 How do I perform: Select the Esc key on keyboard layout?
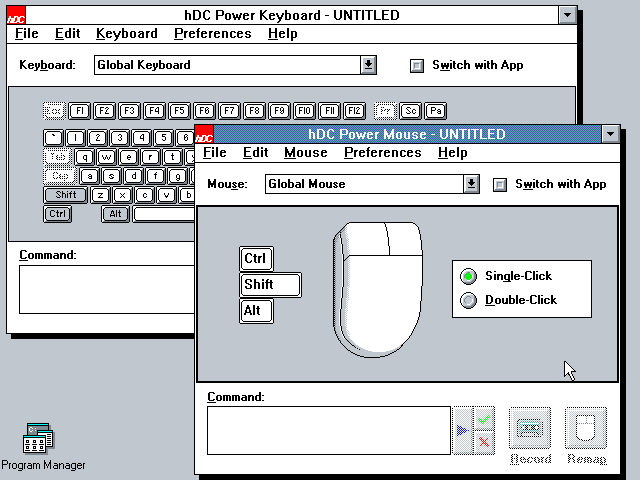54,111
